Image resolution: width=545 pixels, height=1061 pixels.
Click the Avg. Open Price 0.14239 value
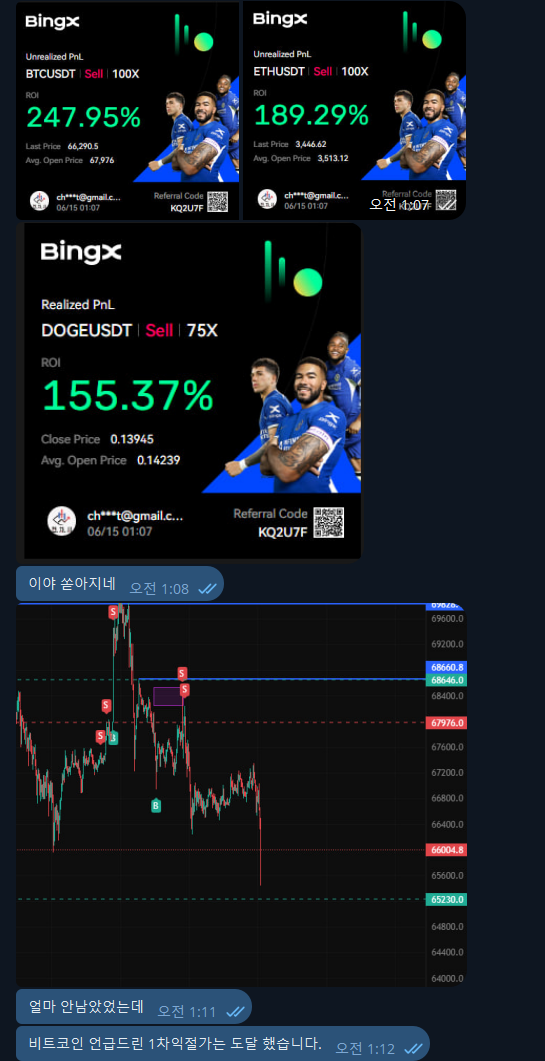[x=158, y=460]
